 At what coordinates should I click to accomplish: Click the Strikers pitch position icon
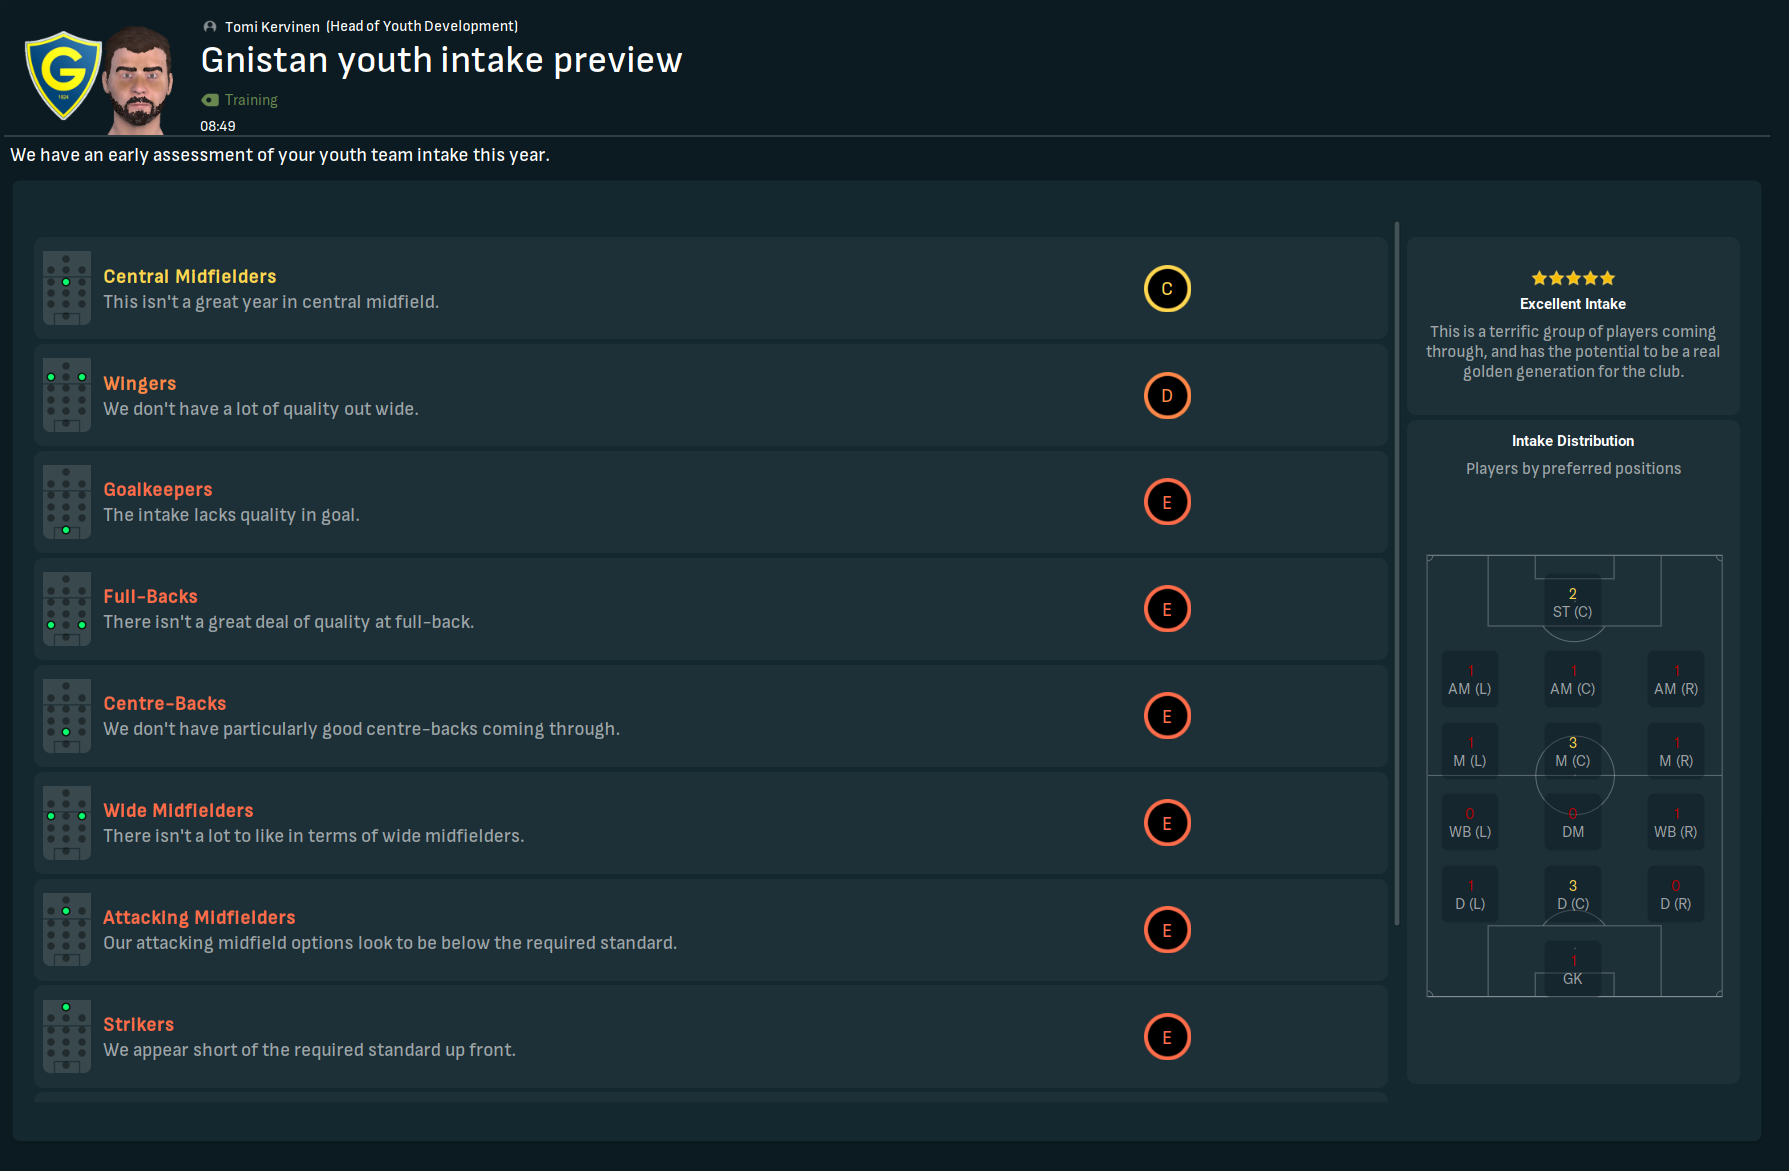coord(67,1037)
